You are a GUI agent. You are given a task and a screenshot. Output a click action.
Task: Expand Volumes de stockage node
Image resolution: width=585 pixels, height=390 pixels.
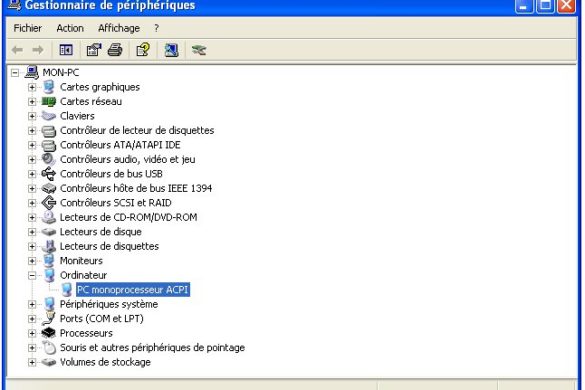32,362
